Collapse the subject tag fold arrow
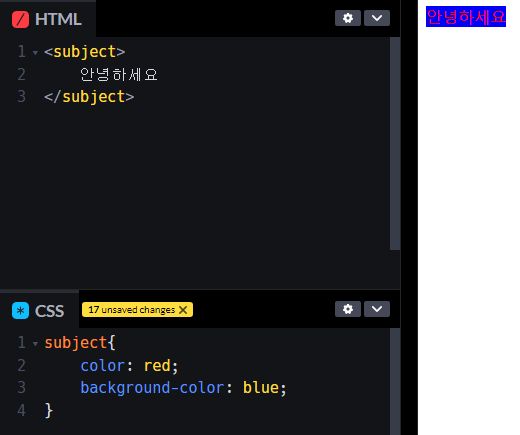520x435 pixels. (x=35, y=53)
